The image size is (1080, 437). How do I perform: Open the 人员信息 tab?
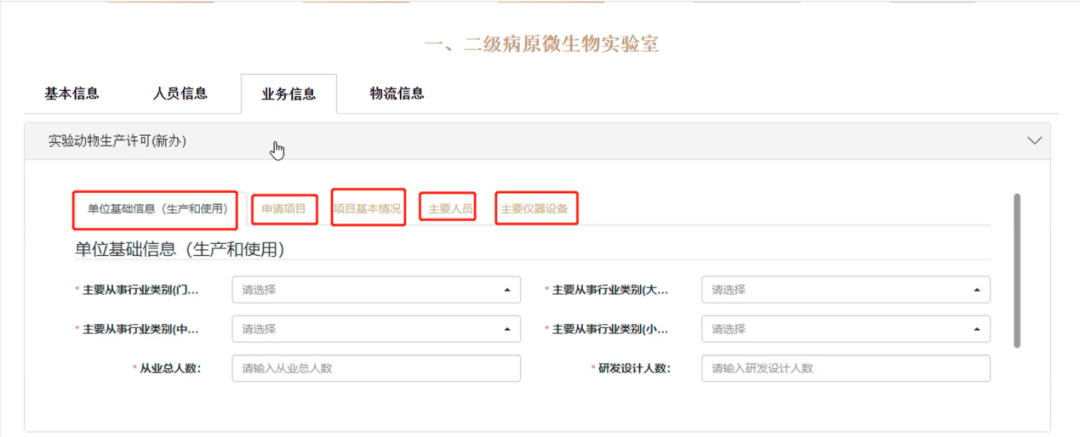click(180, 94)
